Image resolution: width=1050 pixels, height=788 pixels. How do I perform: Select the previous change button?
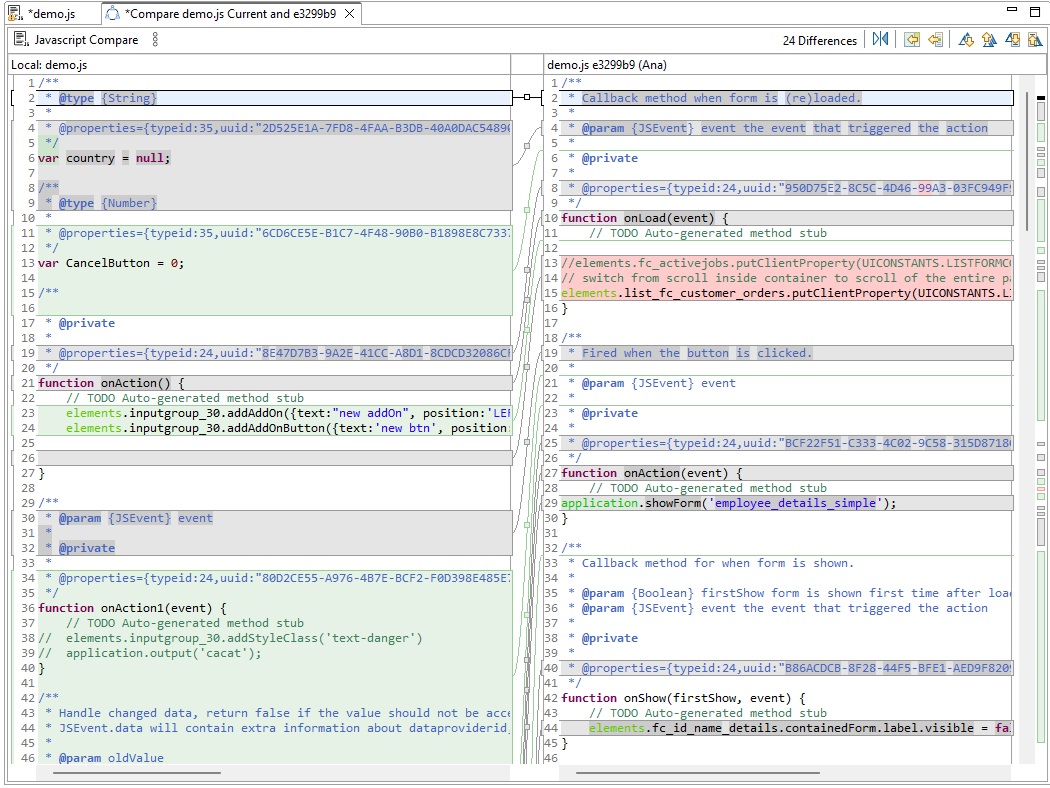point(1034,40)
